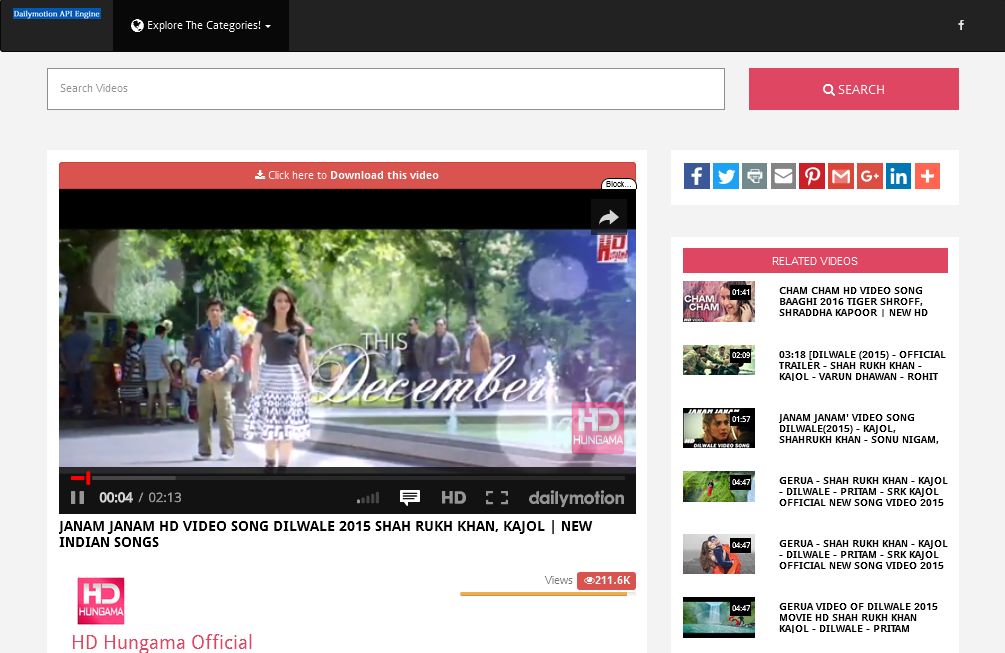Click the Download this video bar
The image size is (1005, 653).
[347, 175]
